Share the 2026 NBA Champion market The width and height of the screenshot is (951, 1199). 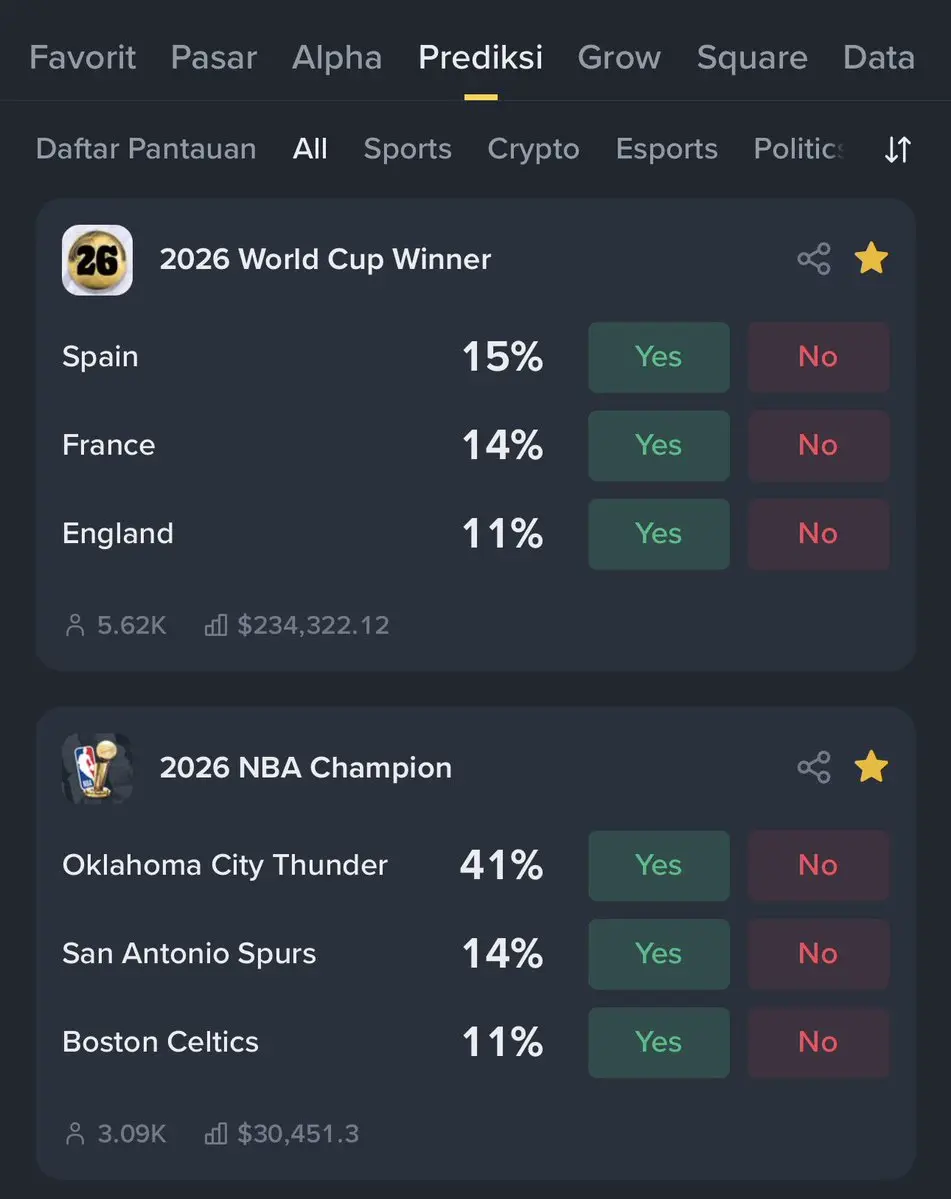tap(813, 768)
